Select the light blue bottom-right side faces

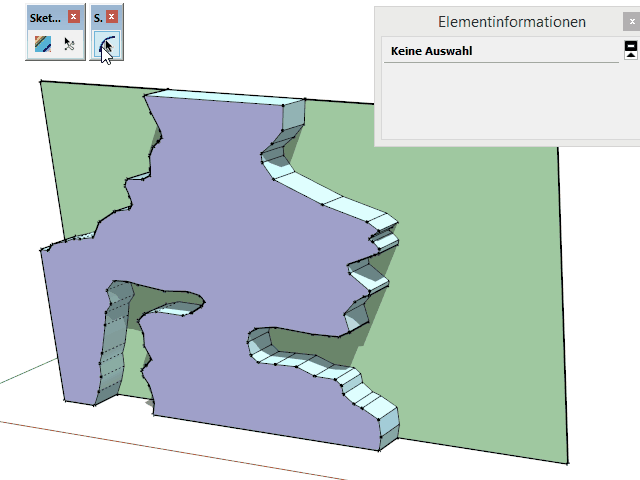click(x=375, y=405)
